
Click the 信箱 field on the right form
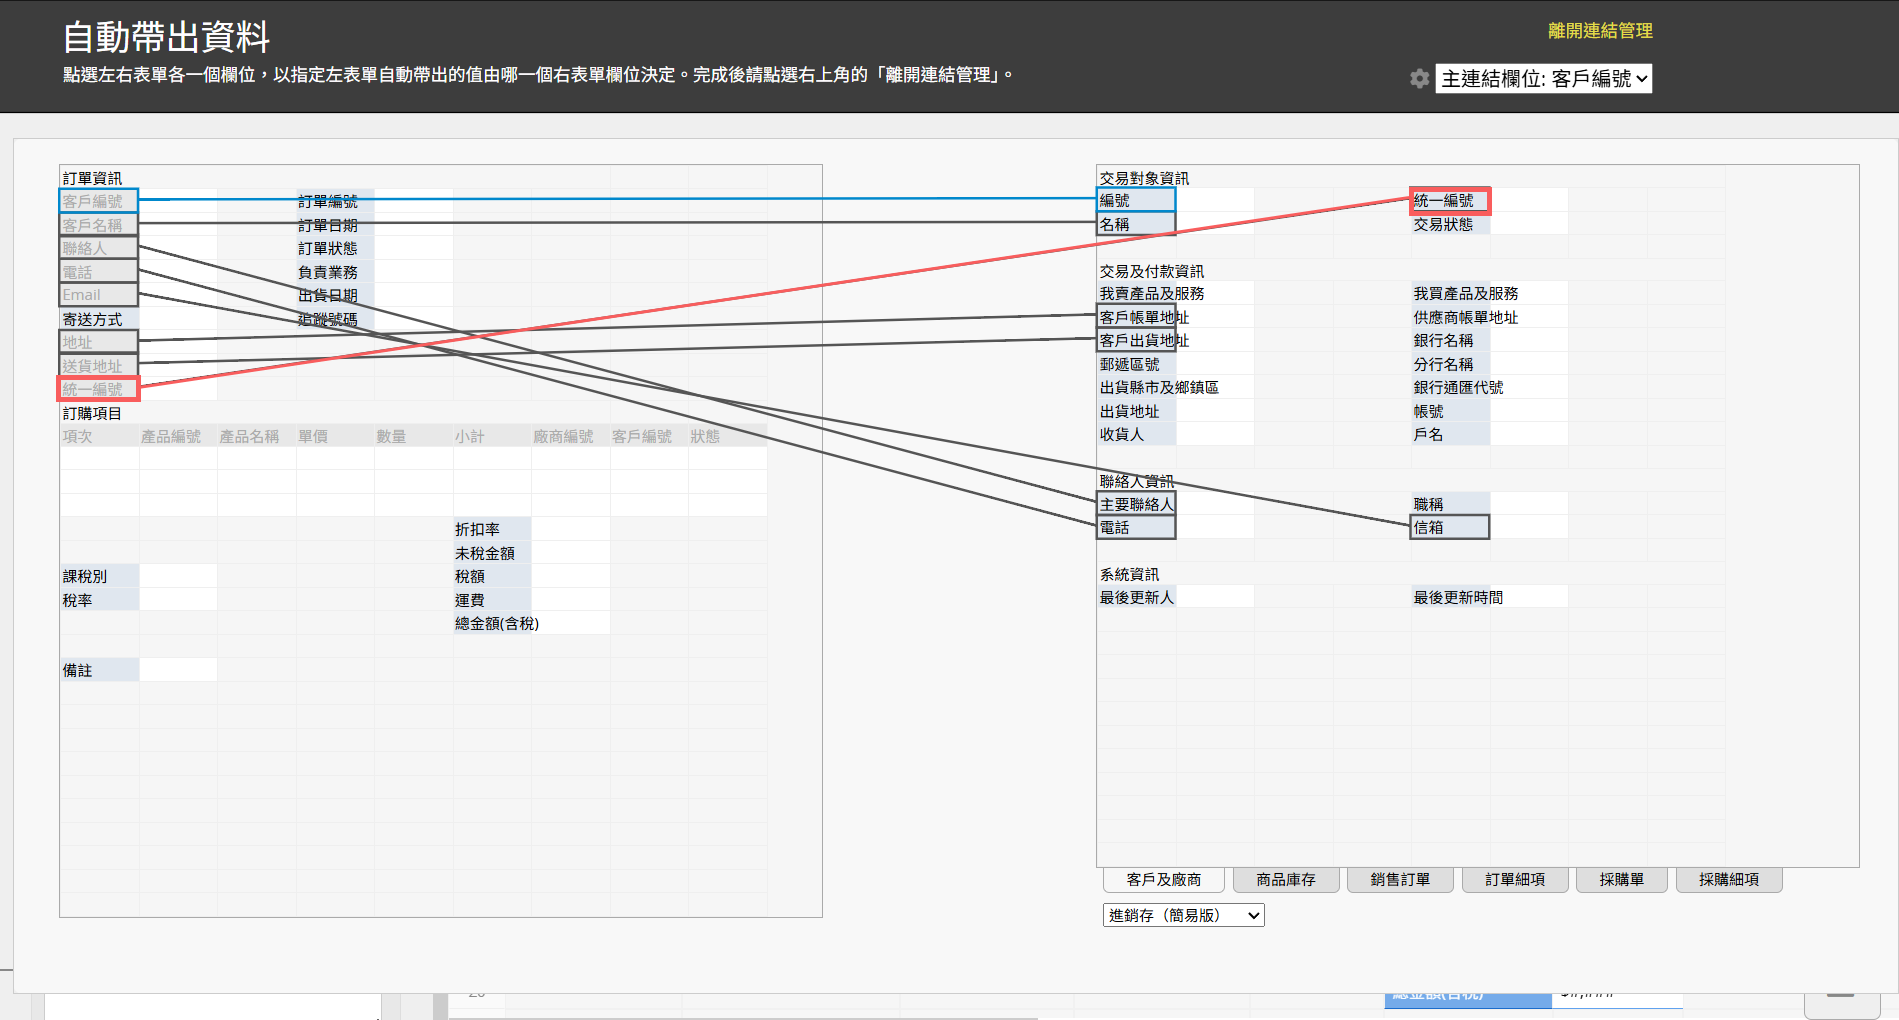coord(1449,527)
